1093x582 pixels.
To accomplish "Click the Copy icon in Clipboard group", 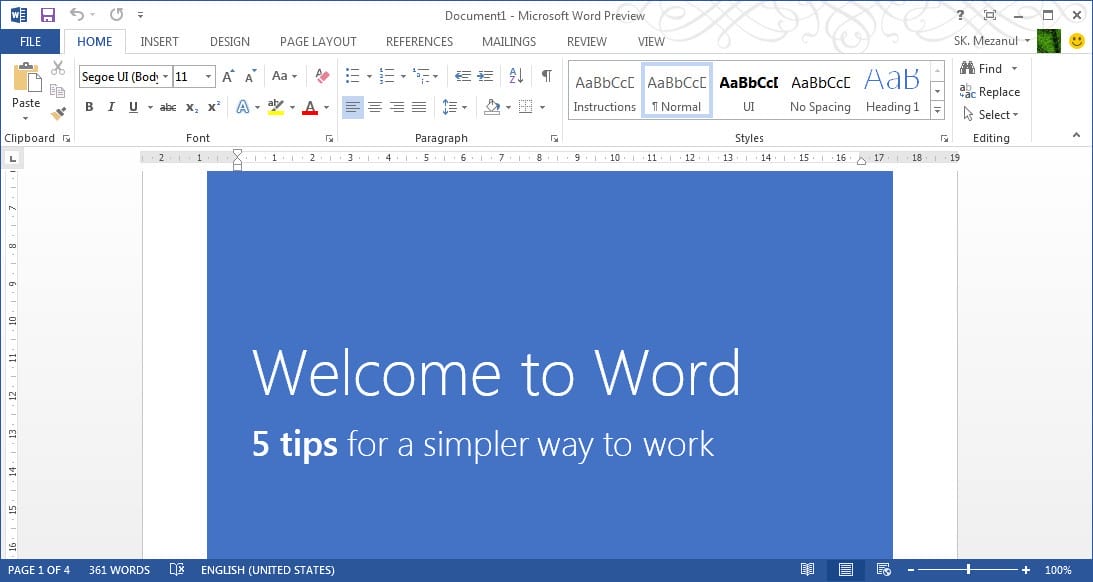I will 58,91.
